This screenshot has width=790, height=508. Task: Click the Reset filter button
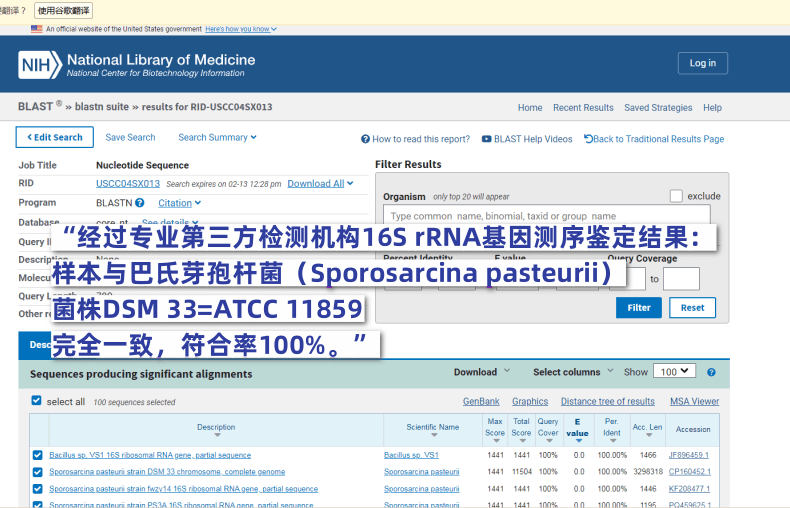(692, 307)
